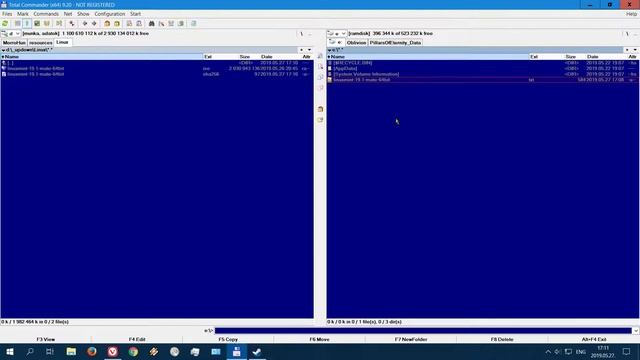Select [AppData] folder in right panel
The image size is (640, 360).
[482, 69]
